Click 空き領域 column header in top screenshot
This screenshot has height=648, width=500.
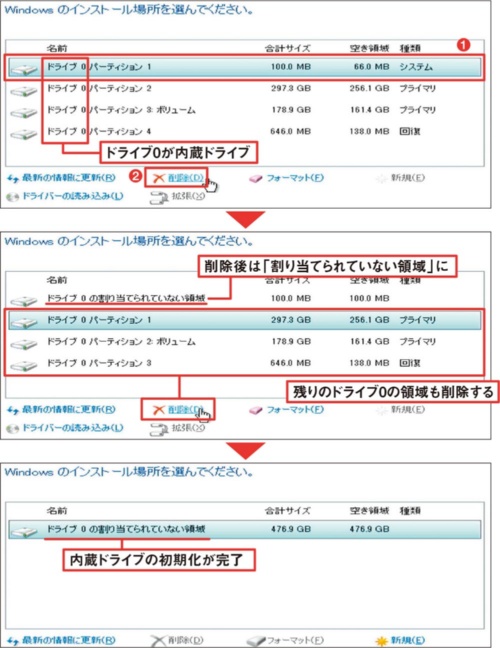pos(369,48)
